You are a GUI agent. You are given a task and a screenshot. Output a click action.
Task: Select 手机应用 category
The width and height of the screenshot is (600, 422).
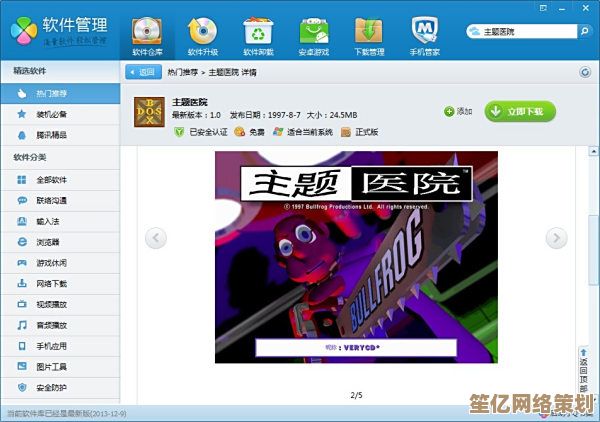60,346
